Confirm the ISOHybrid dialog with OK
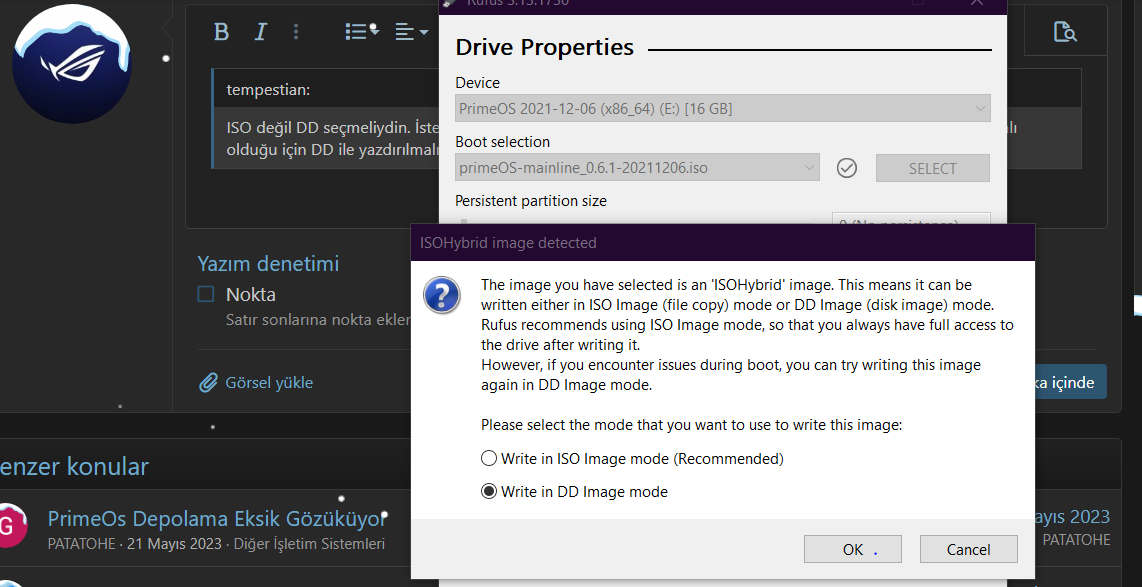Viewport: 1142px width, 587px height. click(x=853, y=549)
